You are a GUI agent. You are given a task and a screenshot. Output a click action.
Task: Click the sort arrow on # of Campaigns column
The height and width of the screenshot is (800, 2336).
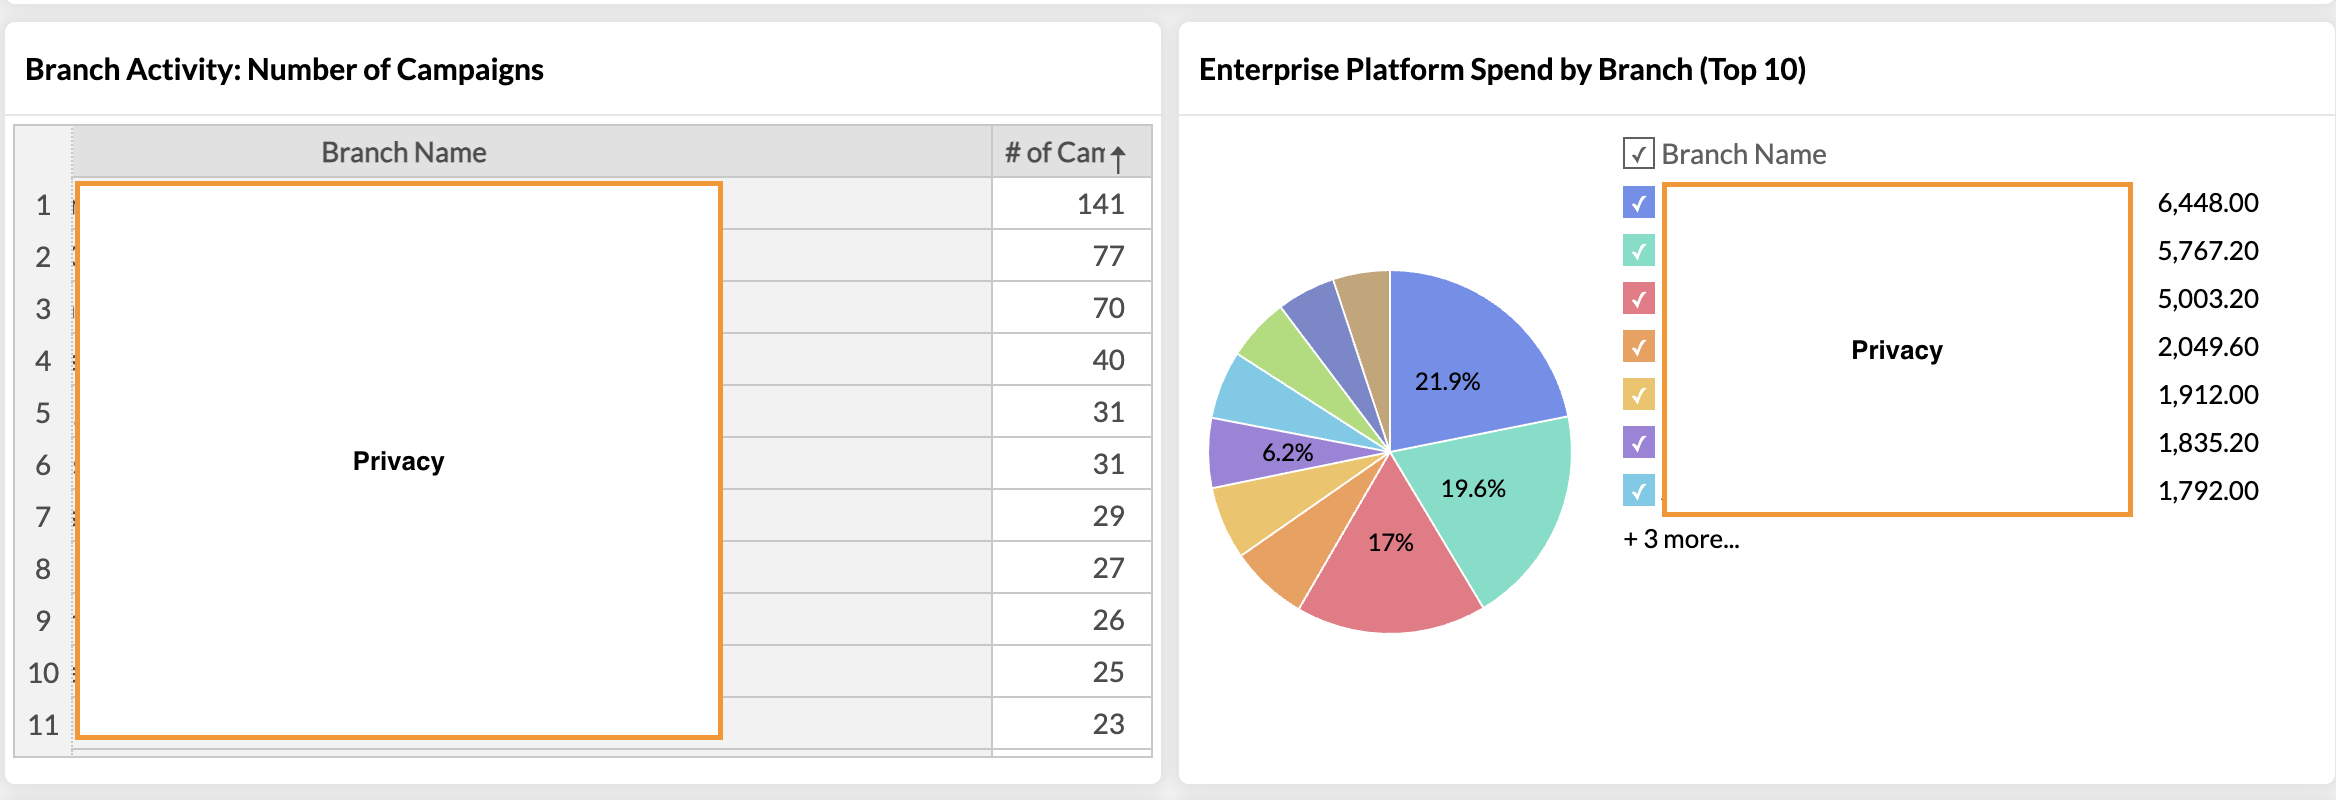click(1119, 156)
